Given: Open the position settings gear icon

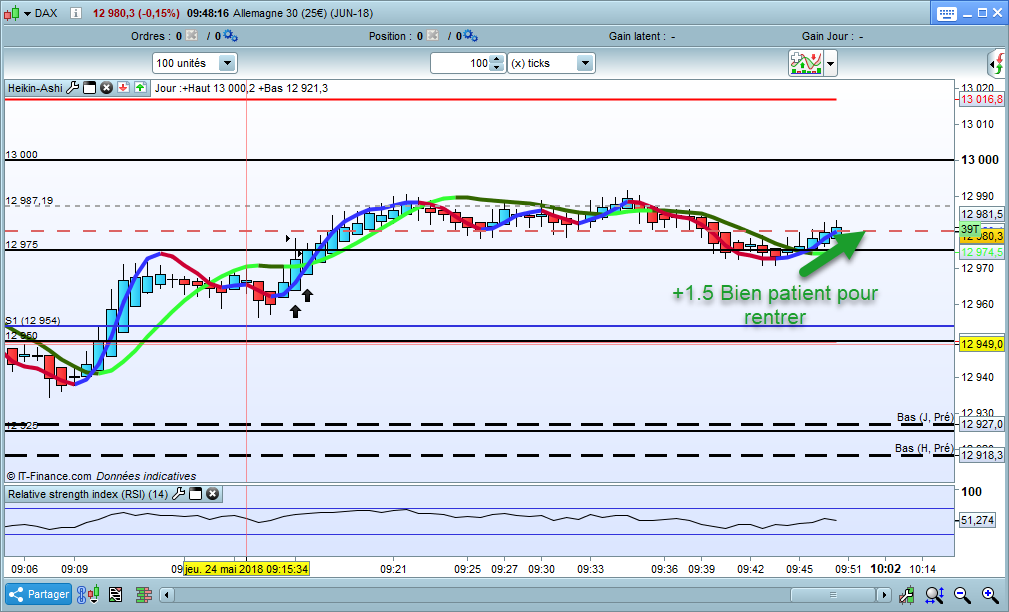Looking at the screenshot, I should tap(470, 35).
